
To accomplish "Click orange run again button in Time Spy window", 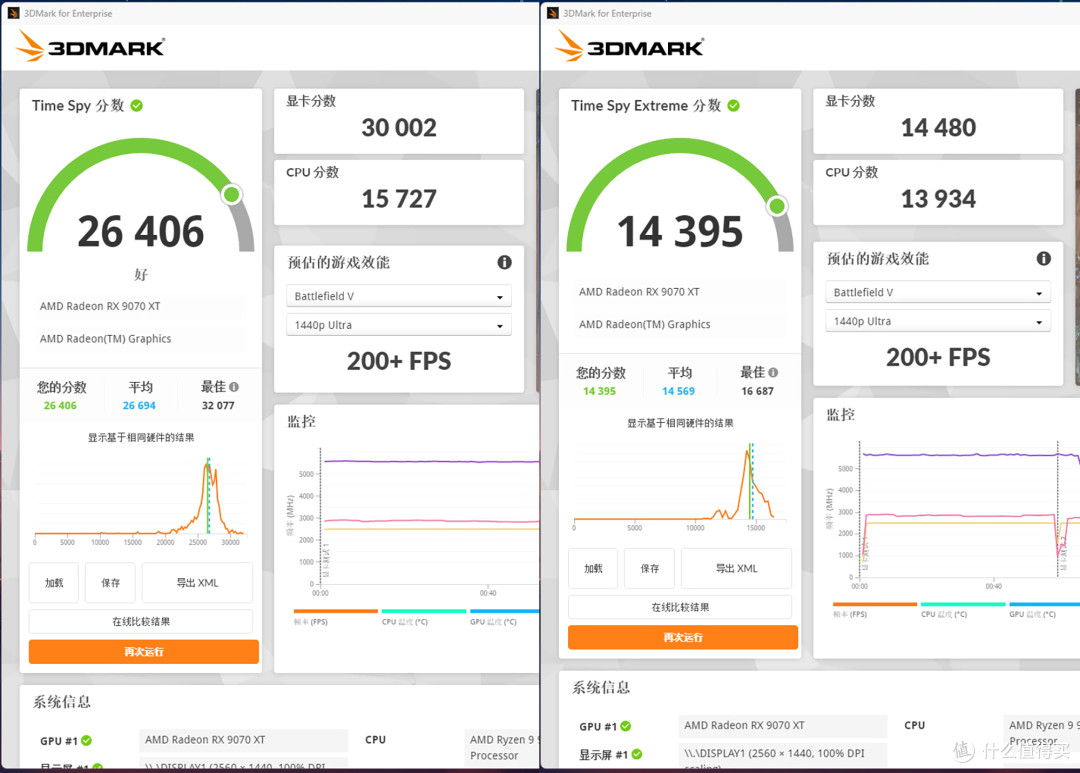I will tap(144, 652).
